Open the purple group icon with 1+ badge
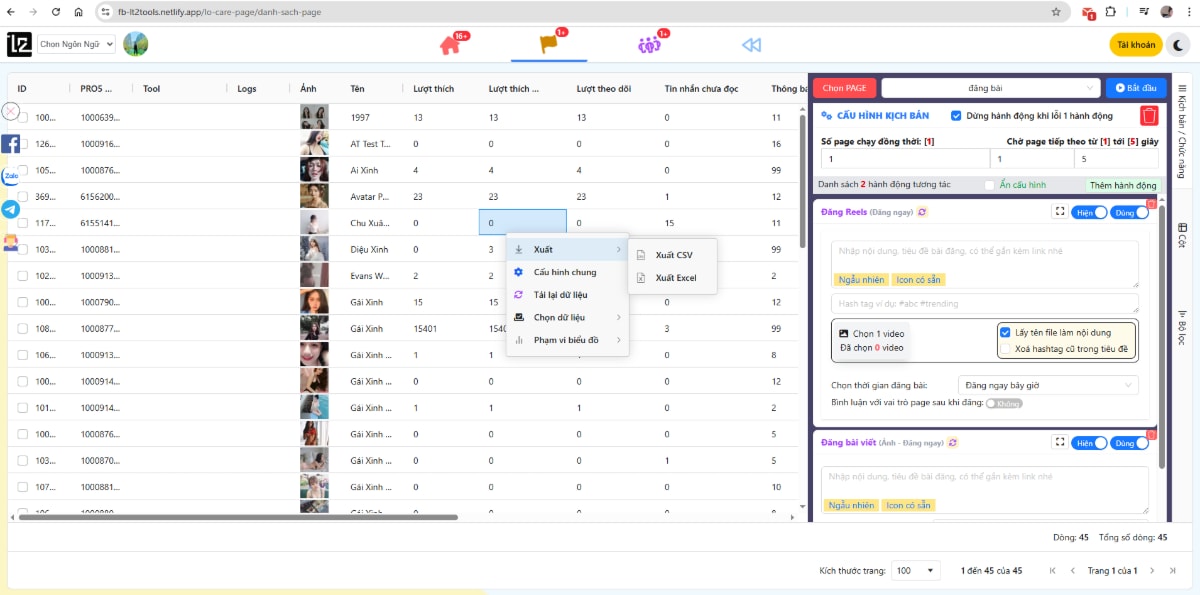1200x595 pixels. pos(647,45)
